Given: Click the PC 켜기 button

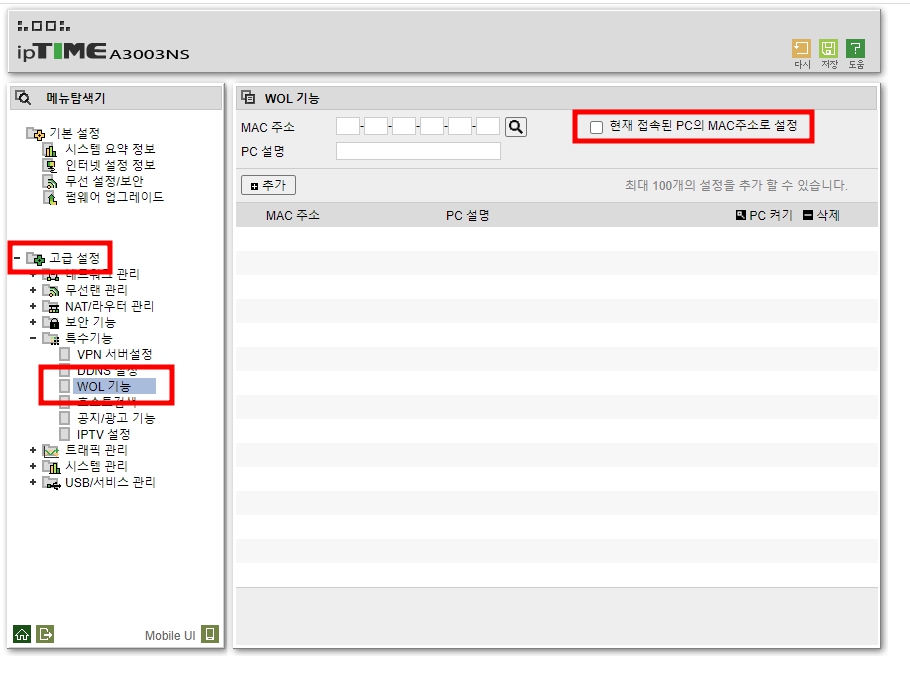Looking at the screenshot, I should 764,215.
